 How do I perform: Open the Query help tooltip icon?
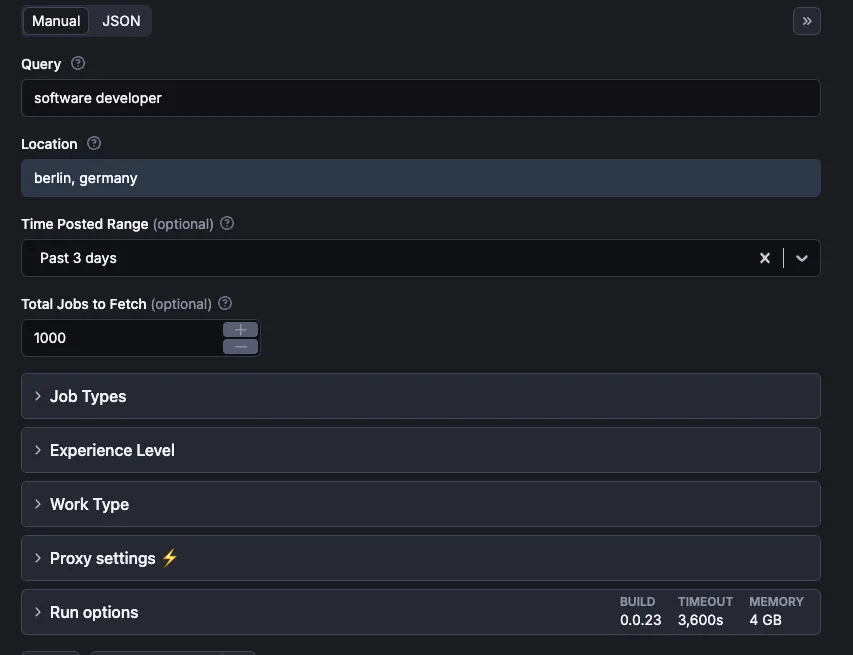pos(78,63)
